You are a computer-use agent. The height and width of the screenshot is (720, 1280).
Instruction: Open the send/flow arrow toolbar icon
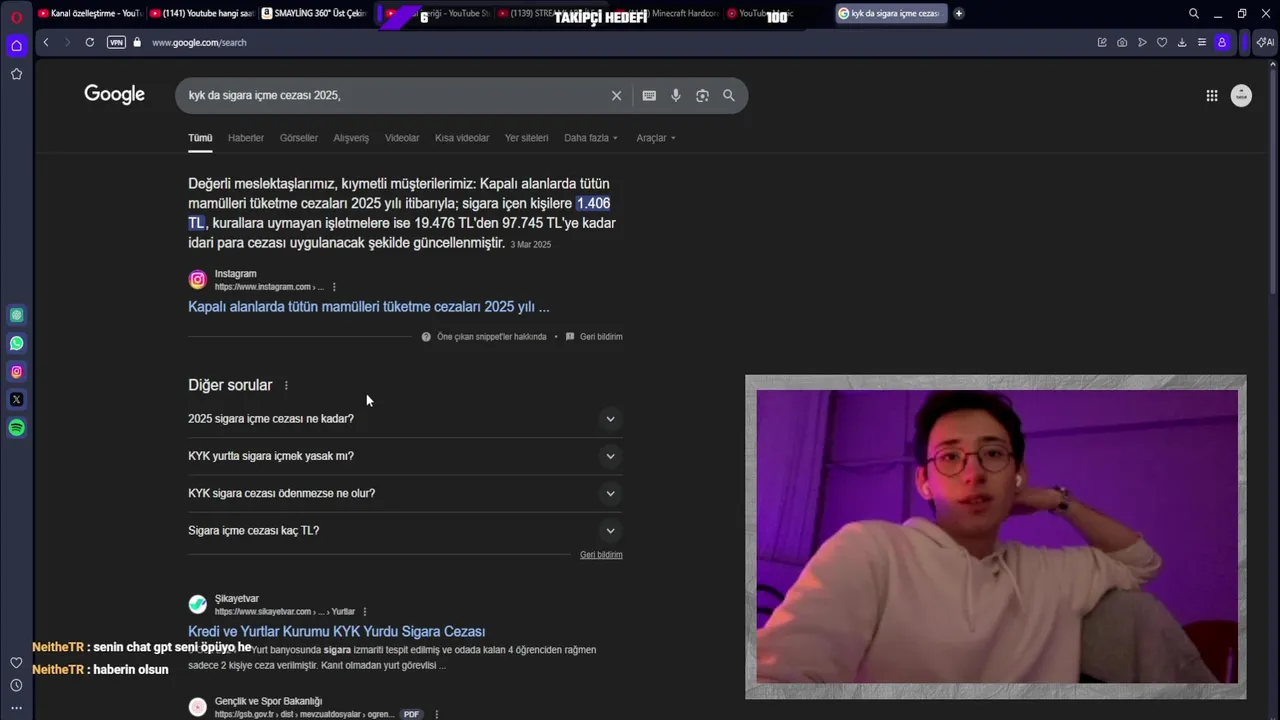point(1142,42)
